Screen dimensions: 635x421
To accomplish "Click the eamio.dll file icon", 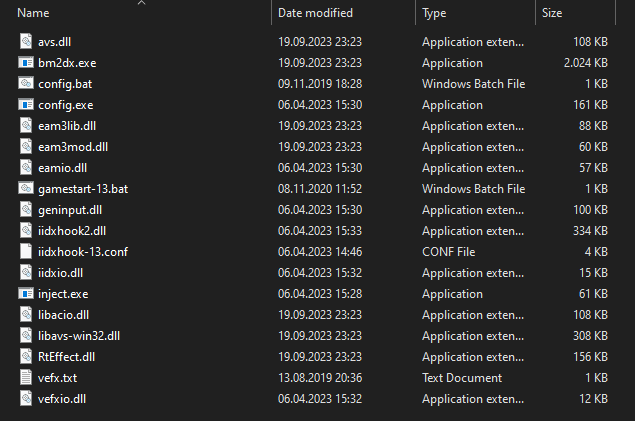I will 27,168.
